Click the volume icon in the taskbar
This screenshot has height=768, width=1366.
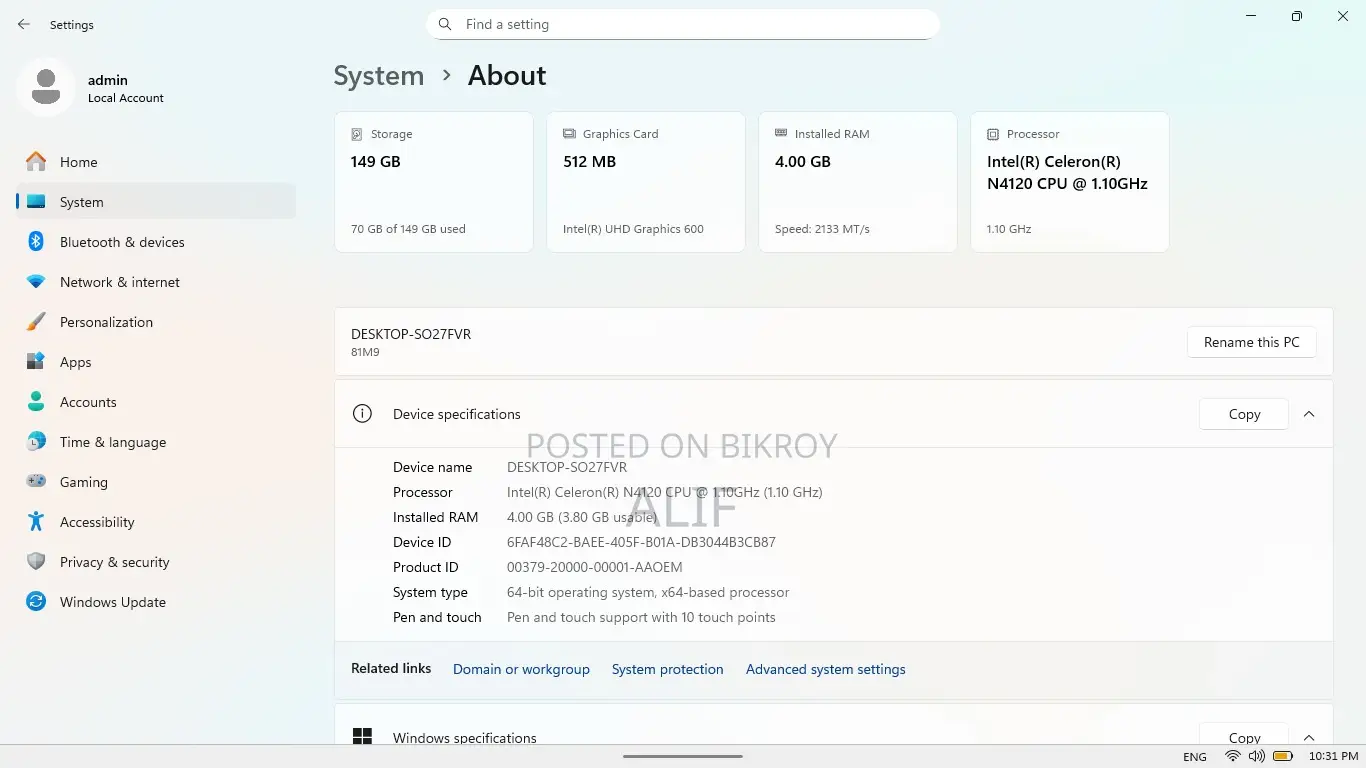[1256, 756]
